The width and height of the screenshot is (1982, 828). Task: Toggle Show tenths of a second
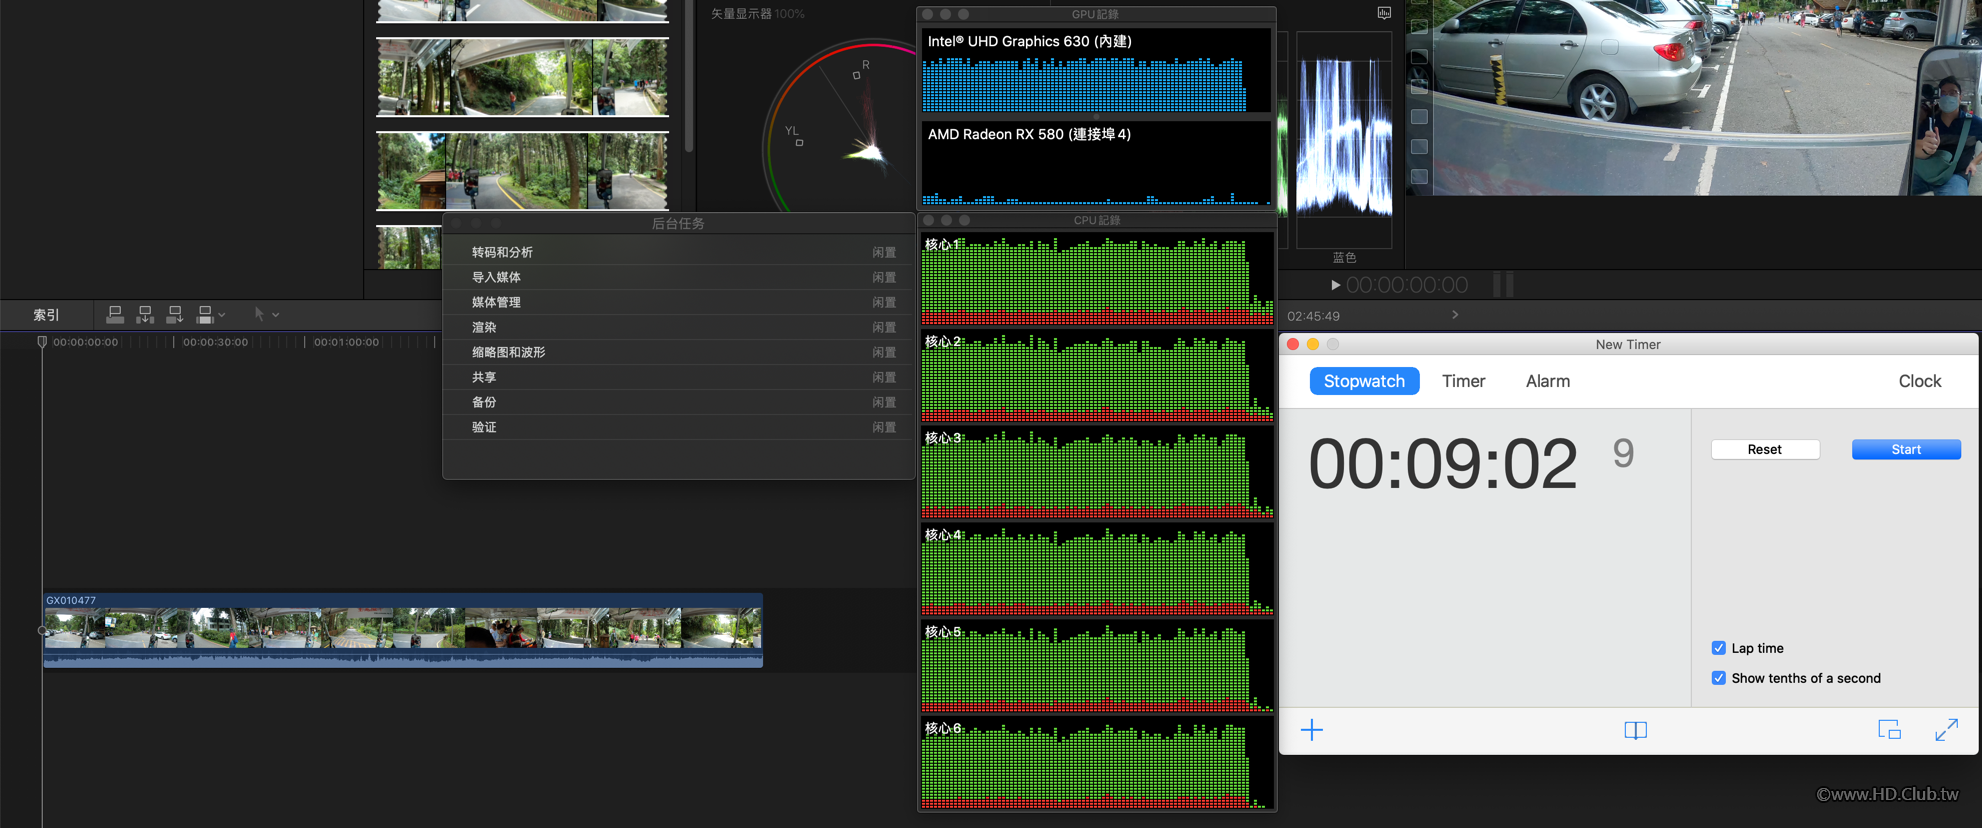pos(1718,678)
